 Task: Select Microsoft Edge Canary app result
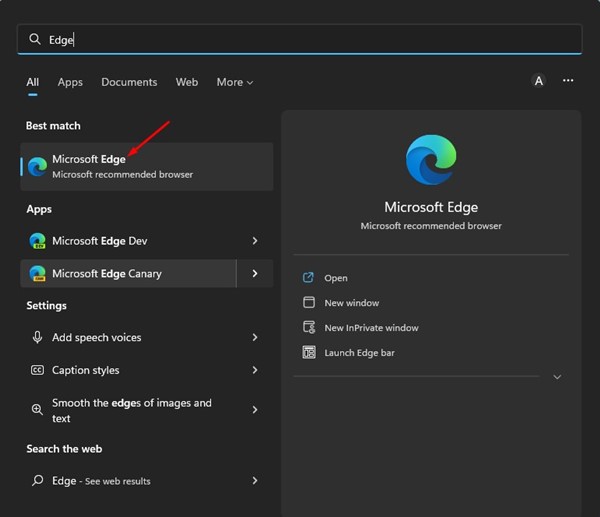pyautogui.click(x=128, y=273)
